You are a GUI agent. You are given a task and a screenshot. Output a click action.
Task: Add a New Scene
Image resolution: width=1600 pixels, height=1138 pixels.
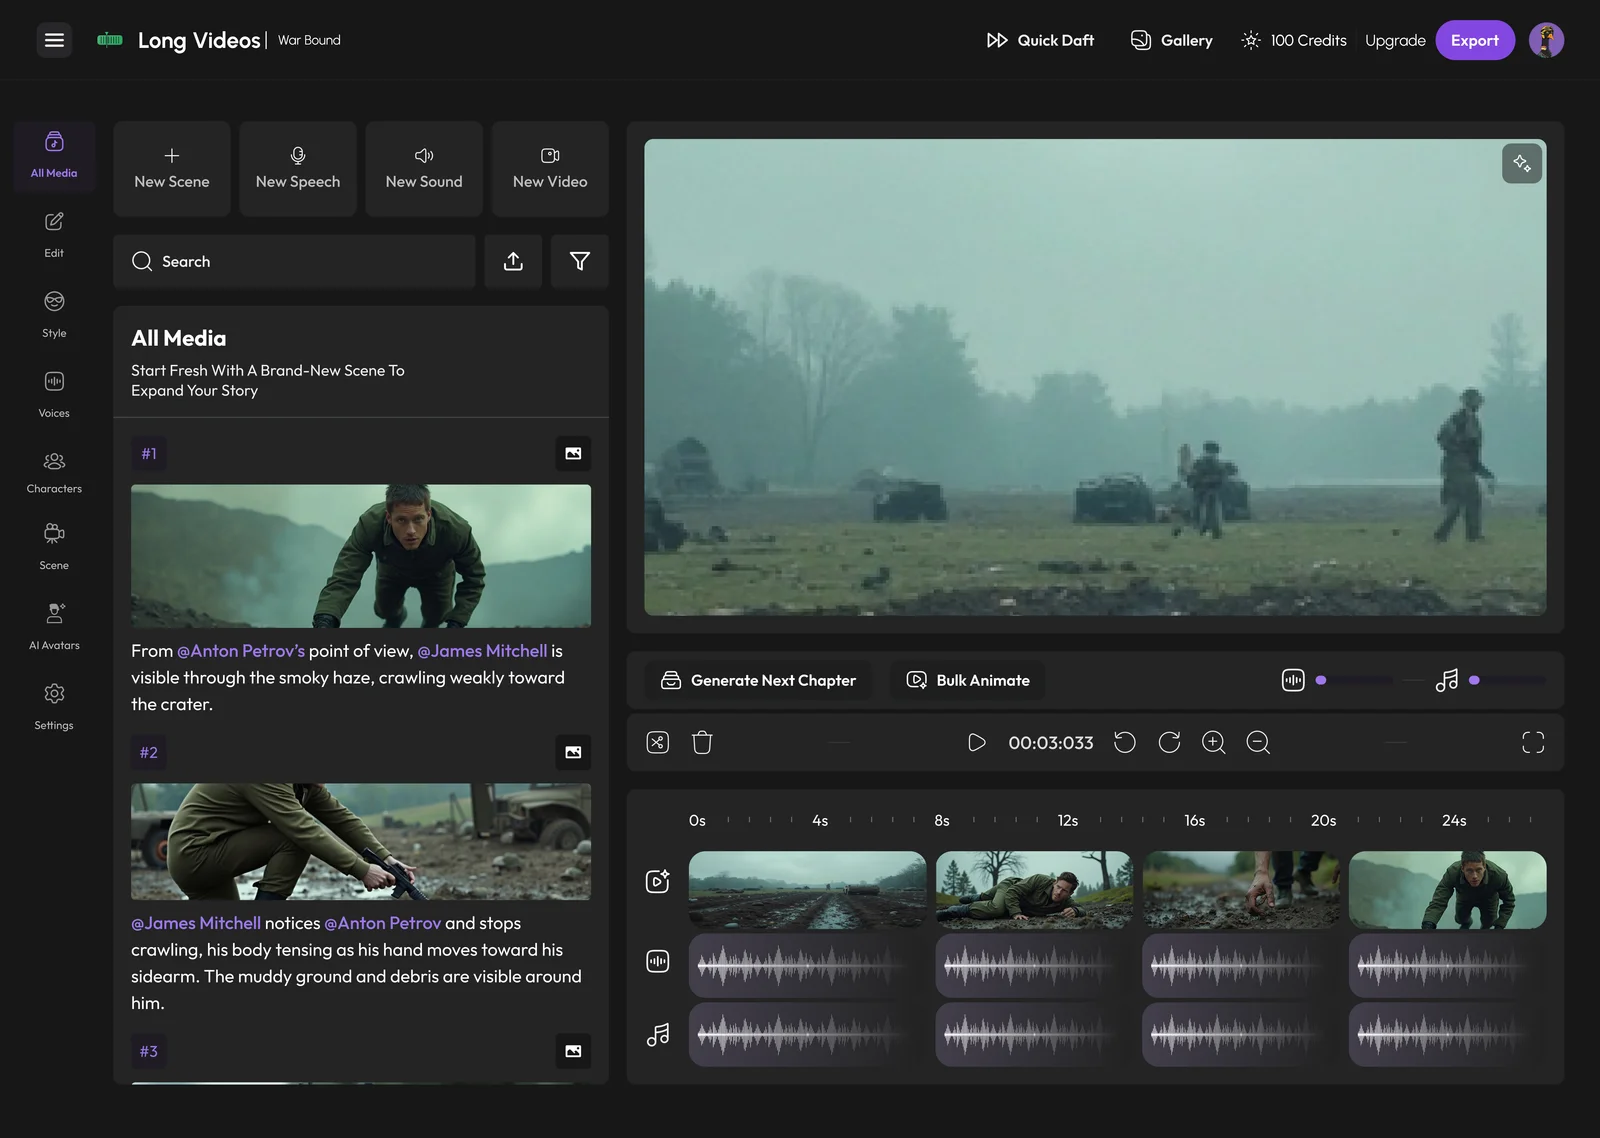172,169
